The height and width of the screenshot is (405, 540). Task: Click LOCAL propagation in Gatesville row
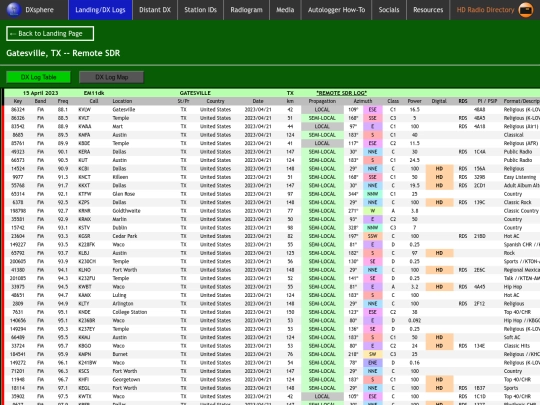(322, 110)
